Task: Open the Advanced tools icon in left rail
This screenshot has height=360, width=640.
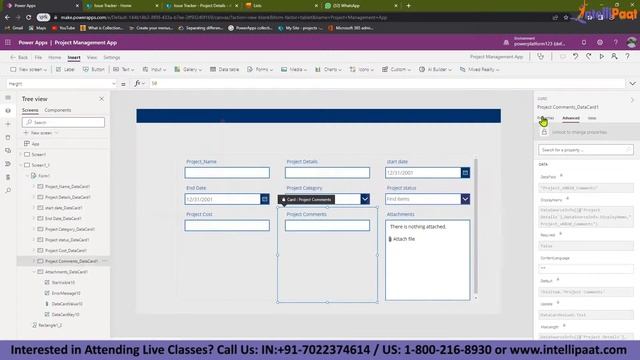Action: [8, 177]
